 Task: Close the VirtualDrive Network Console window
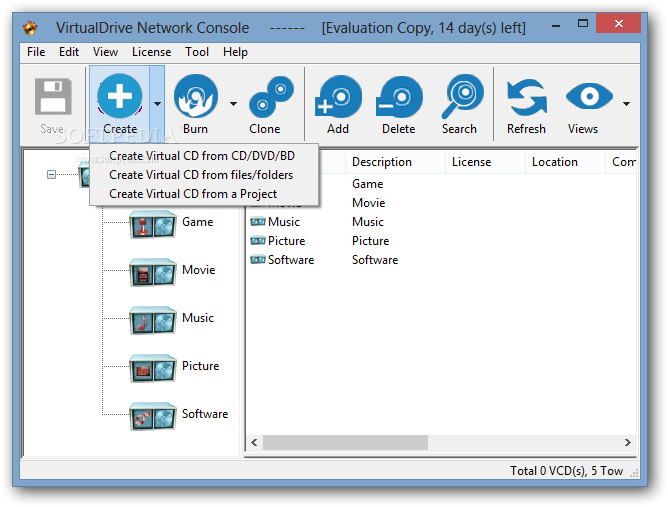[x=619, y=23]
